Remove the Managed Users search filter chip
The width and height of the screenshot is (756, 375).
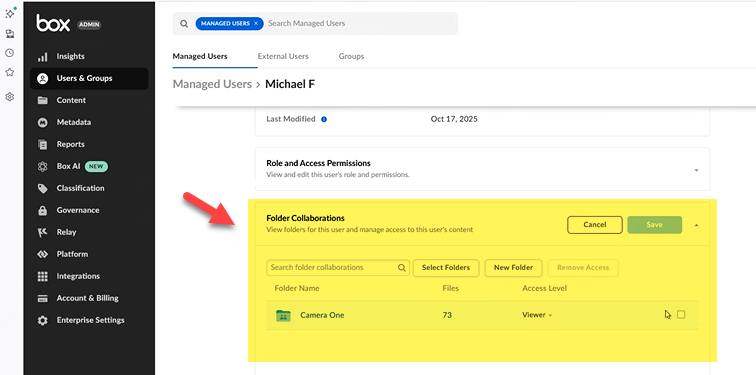(256, 24)
